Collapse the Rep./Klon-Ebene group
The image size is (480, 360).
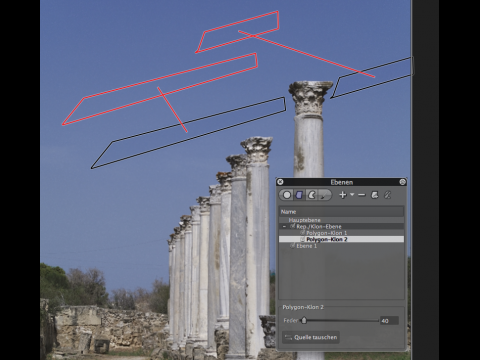[x=284, y=226]
